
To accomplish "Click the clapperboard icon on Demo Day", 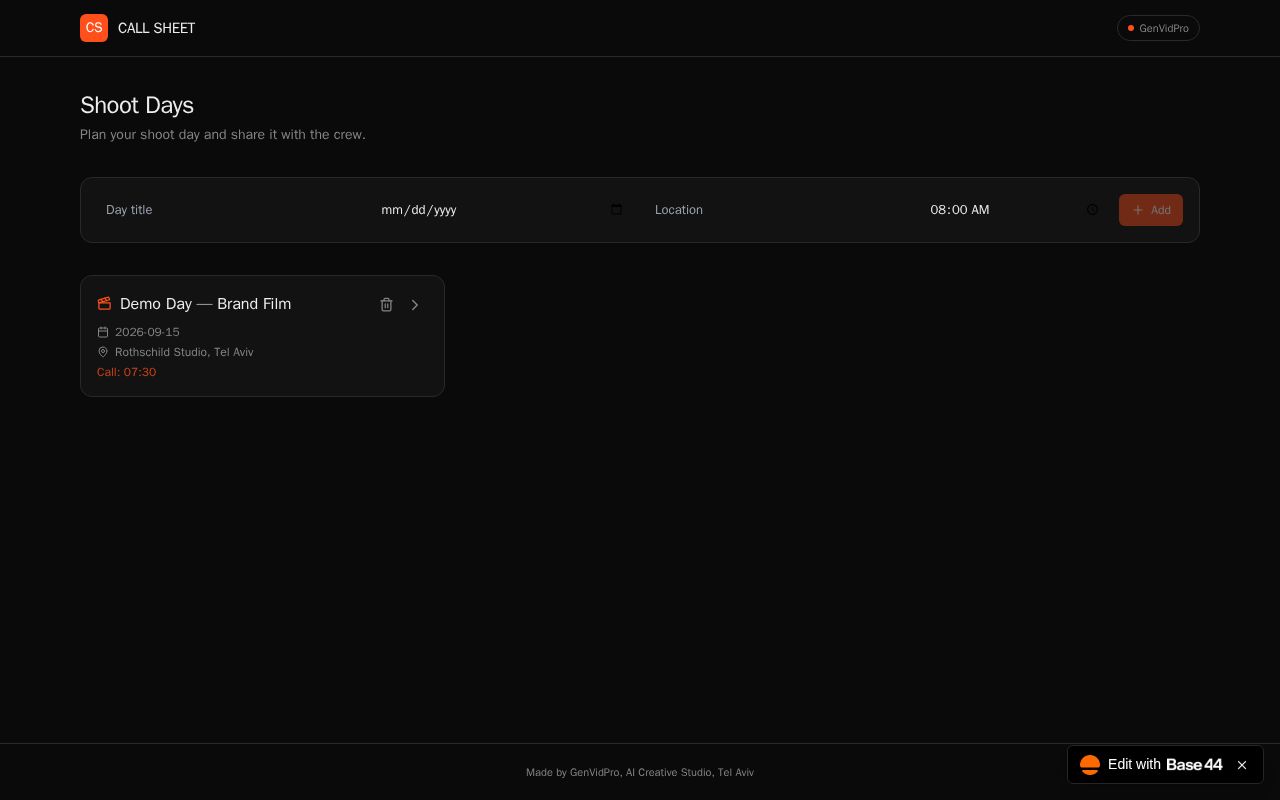I will (x=104, y=304).
